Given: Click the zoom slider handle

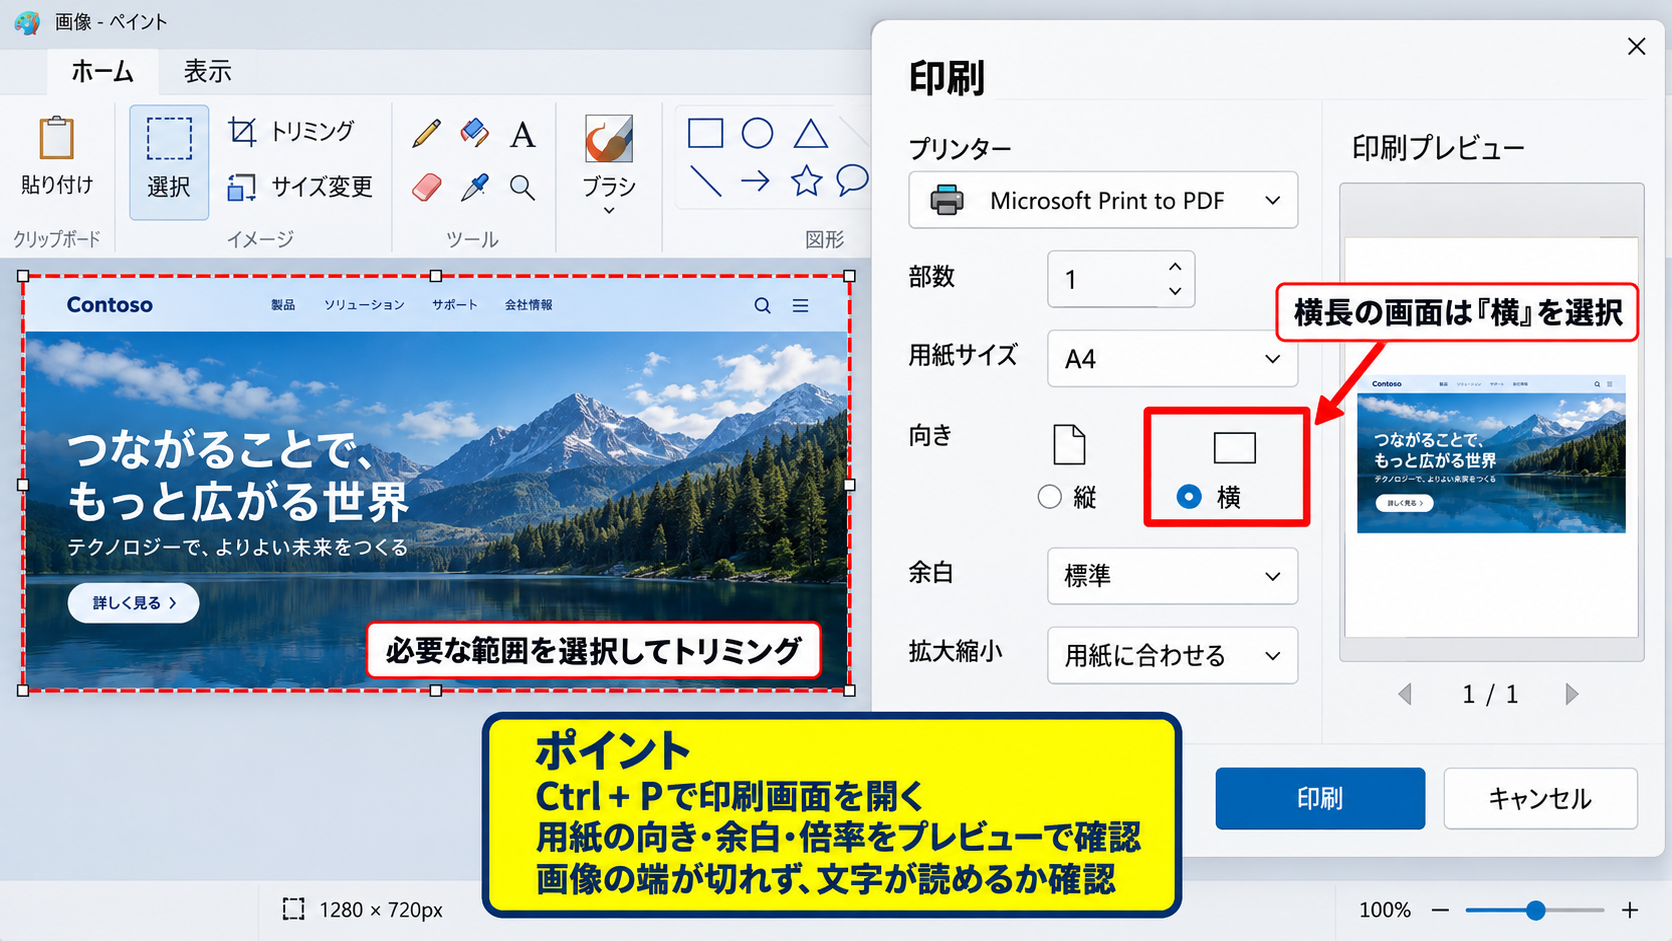Looking at the screenshot, I should coord(1535,910).
